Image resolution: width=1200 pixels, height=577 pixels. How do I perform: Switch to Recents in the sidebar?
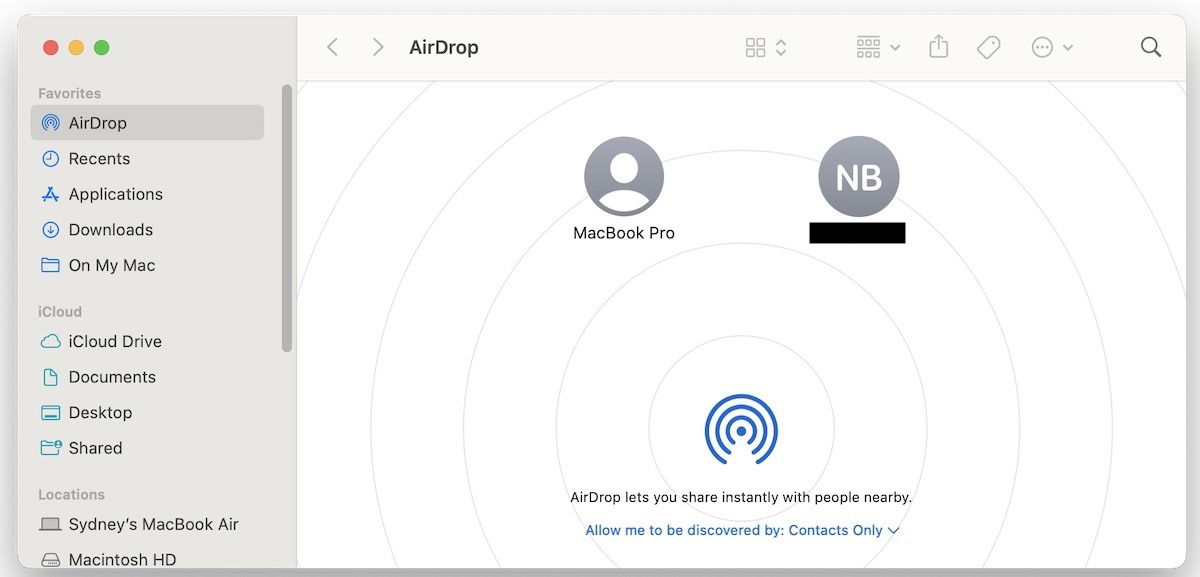coord(100,158)
